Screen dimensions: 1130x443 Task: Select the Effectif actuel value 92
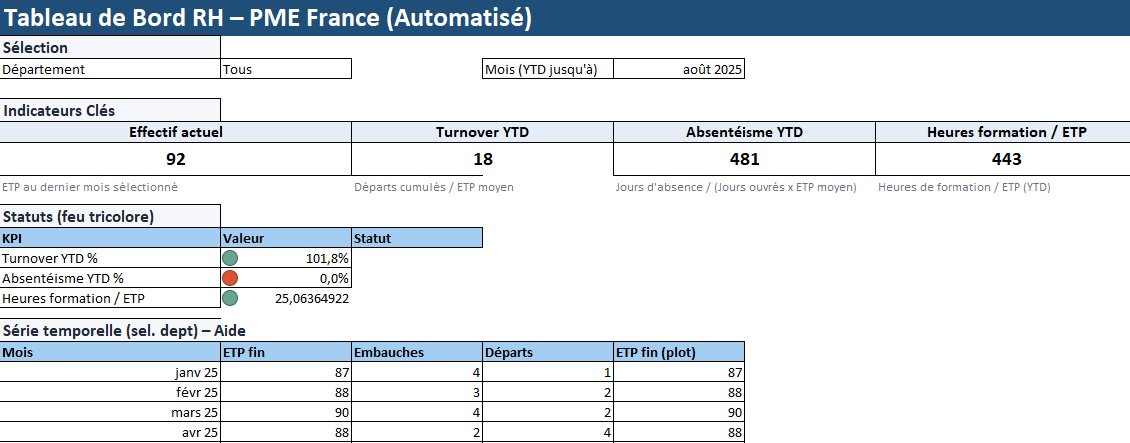tap(176, 159)
